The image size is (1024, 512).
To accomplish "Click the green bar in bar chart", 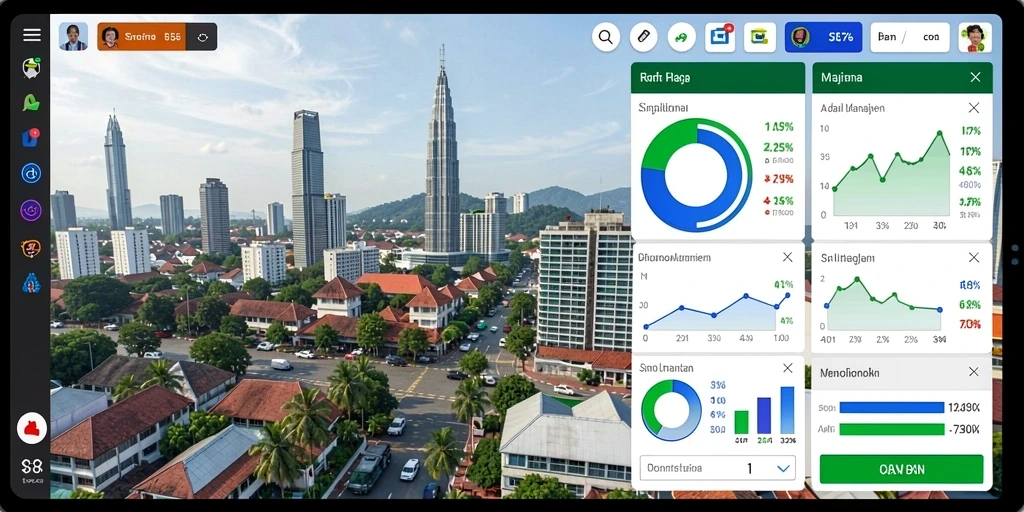I will (x=741, y=423).
